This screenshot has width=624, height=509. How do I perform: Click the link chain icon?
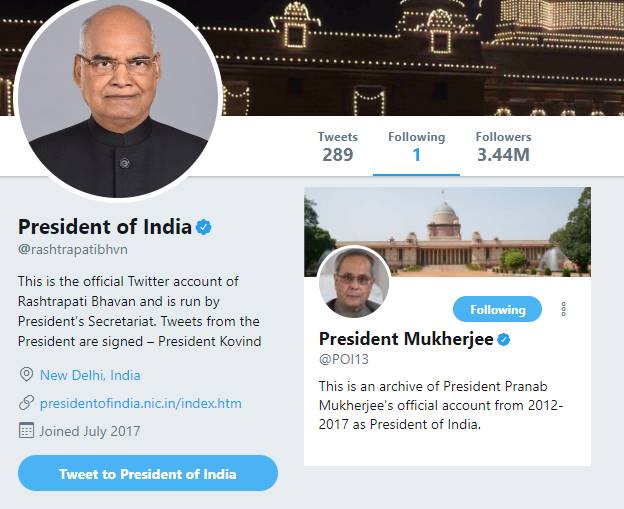pyautogui.click(x=26, y=403)
